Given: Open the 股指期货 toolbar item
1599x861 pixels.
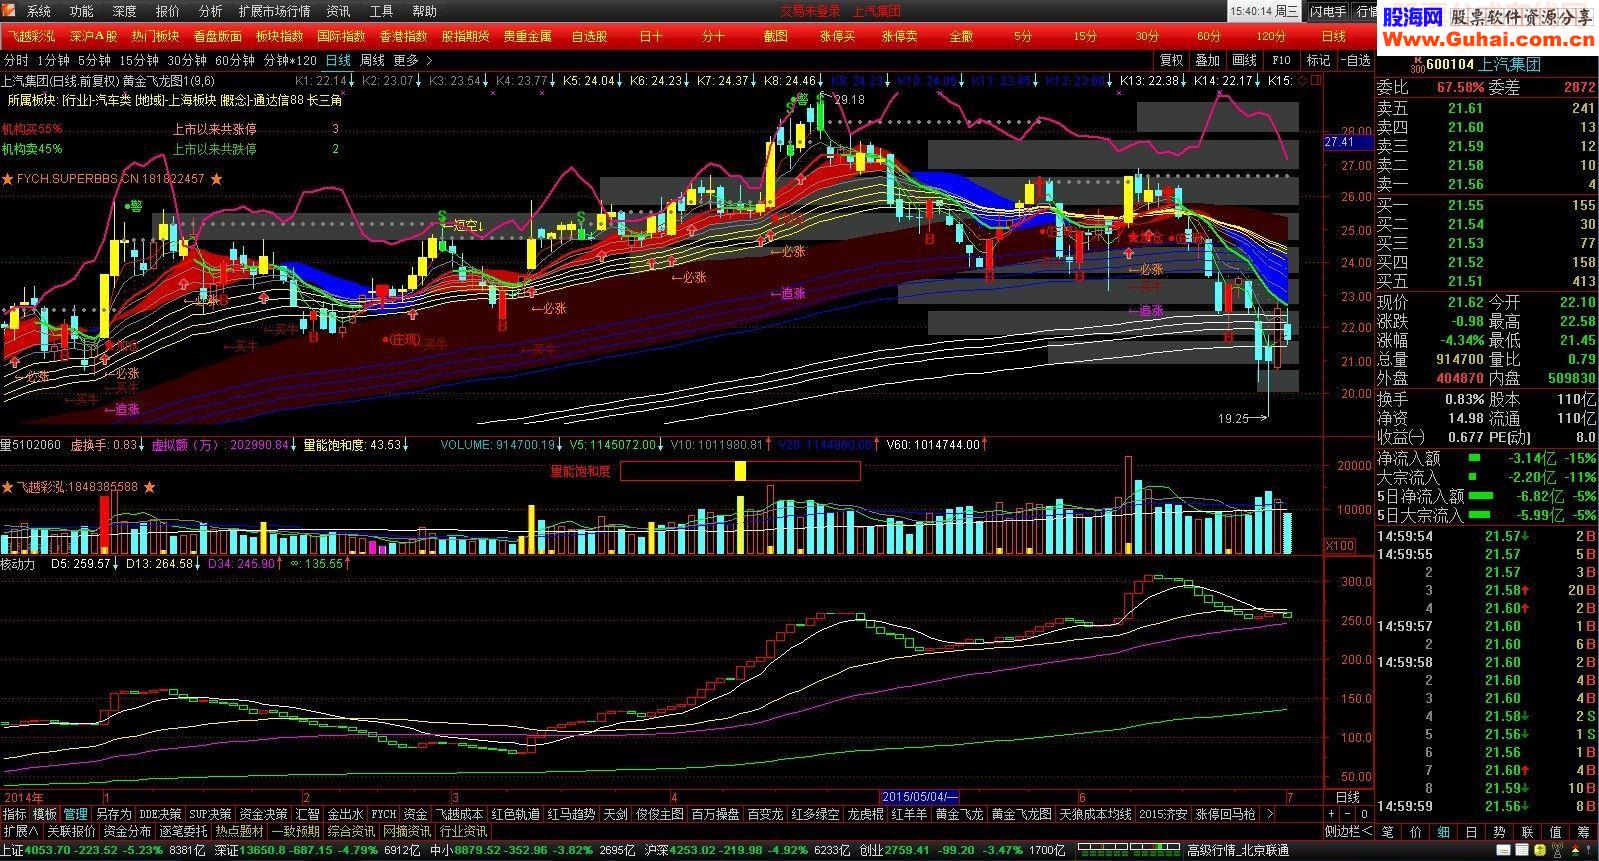Looking at the screenshot, I should coord(466,36).
